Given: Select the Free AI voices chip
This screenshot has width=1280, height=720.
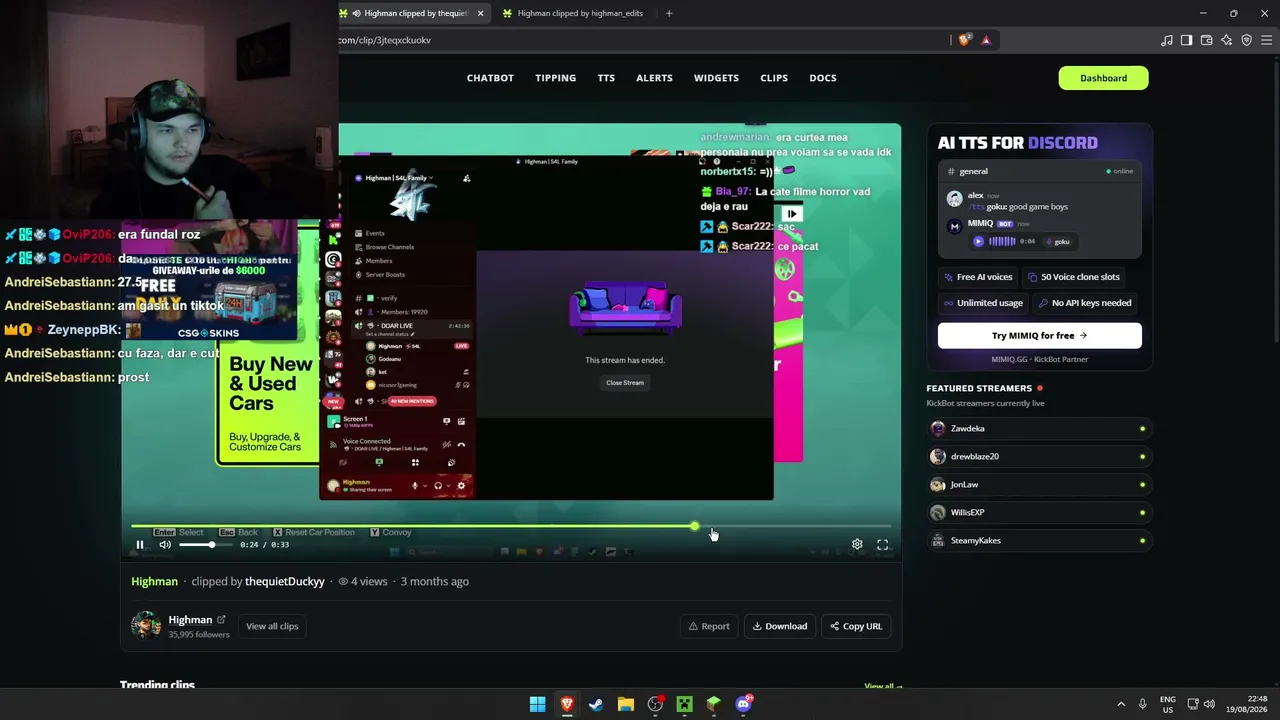Looking at the screenshot, I should pyautogui.click(x=978, y=277).
